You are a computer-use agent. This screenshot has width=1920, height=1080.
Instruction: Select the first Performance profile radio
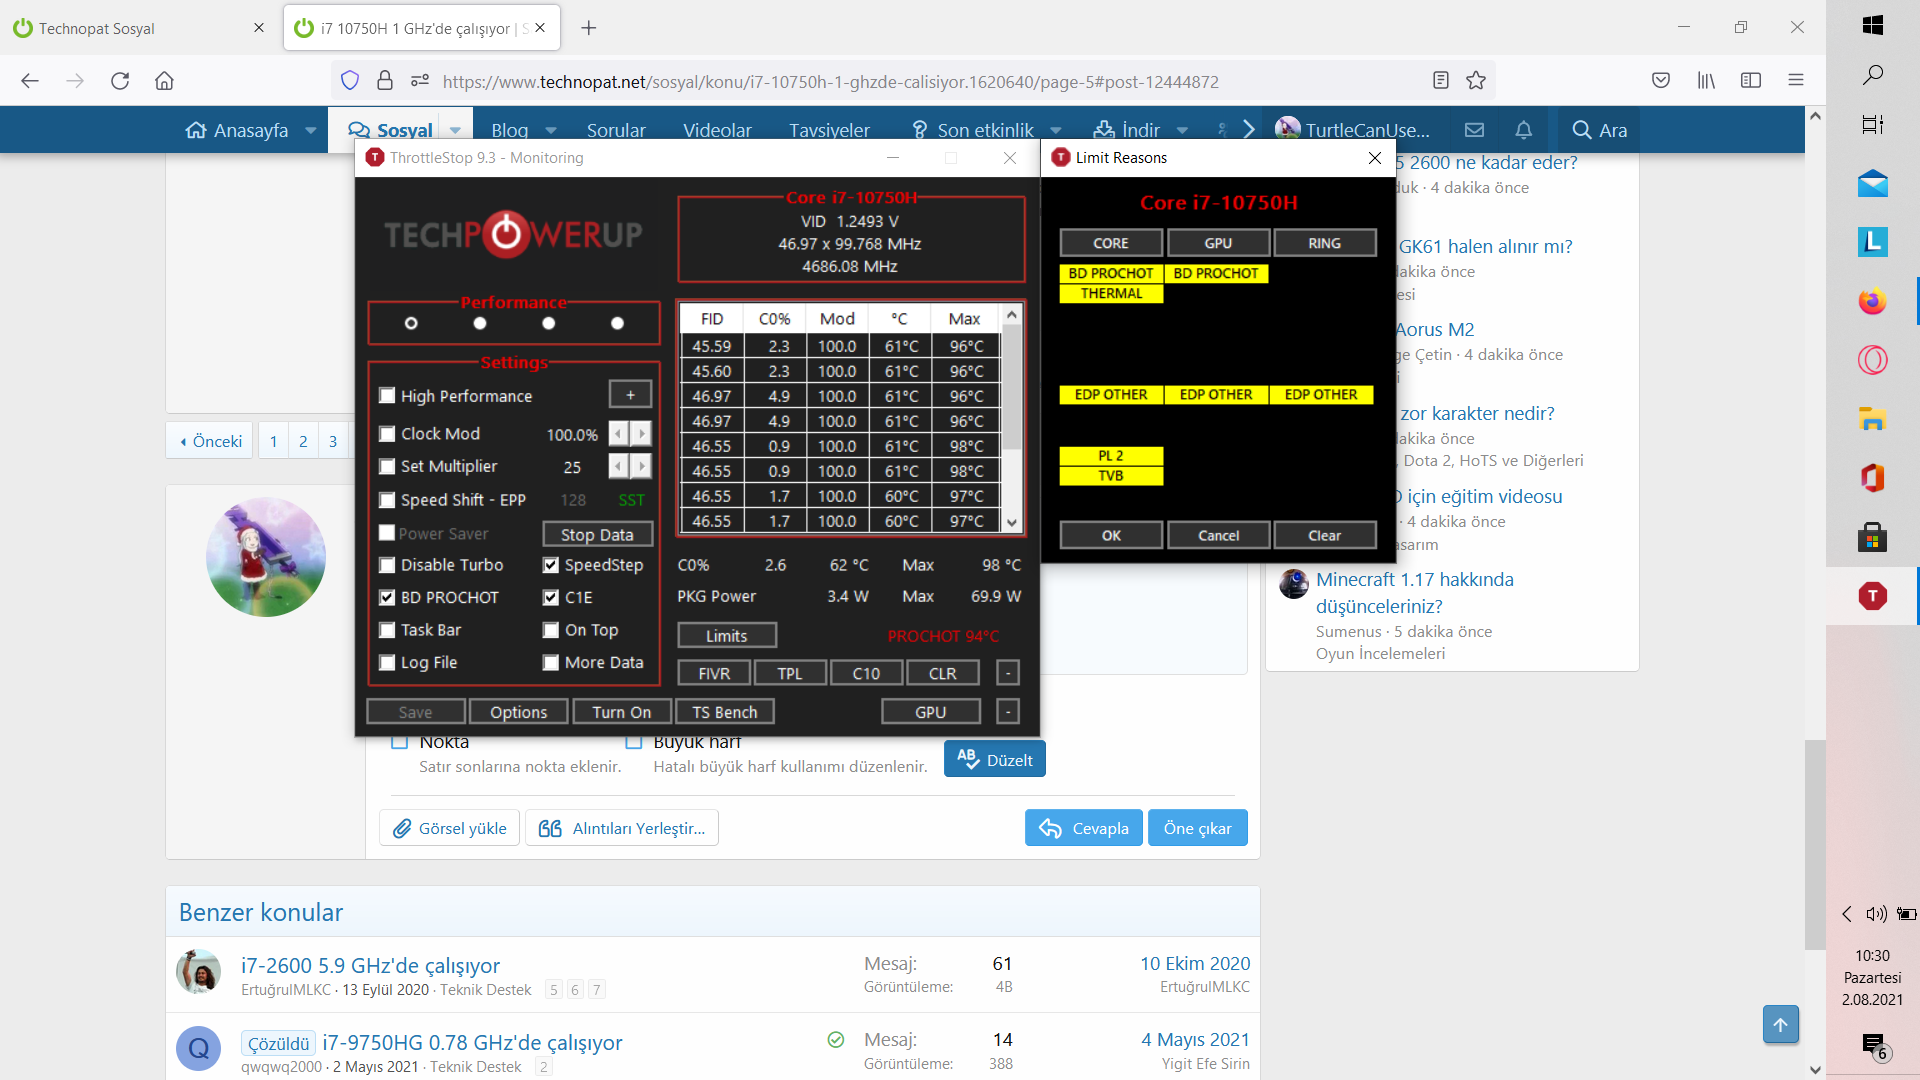tap(411, 323)
